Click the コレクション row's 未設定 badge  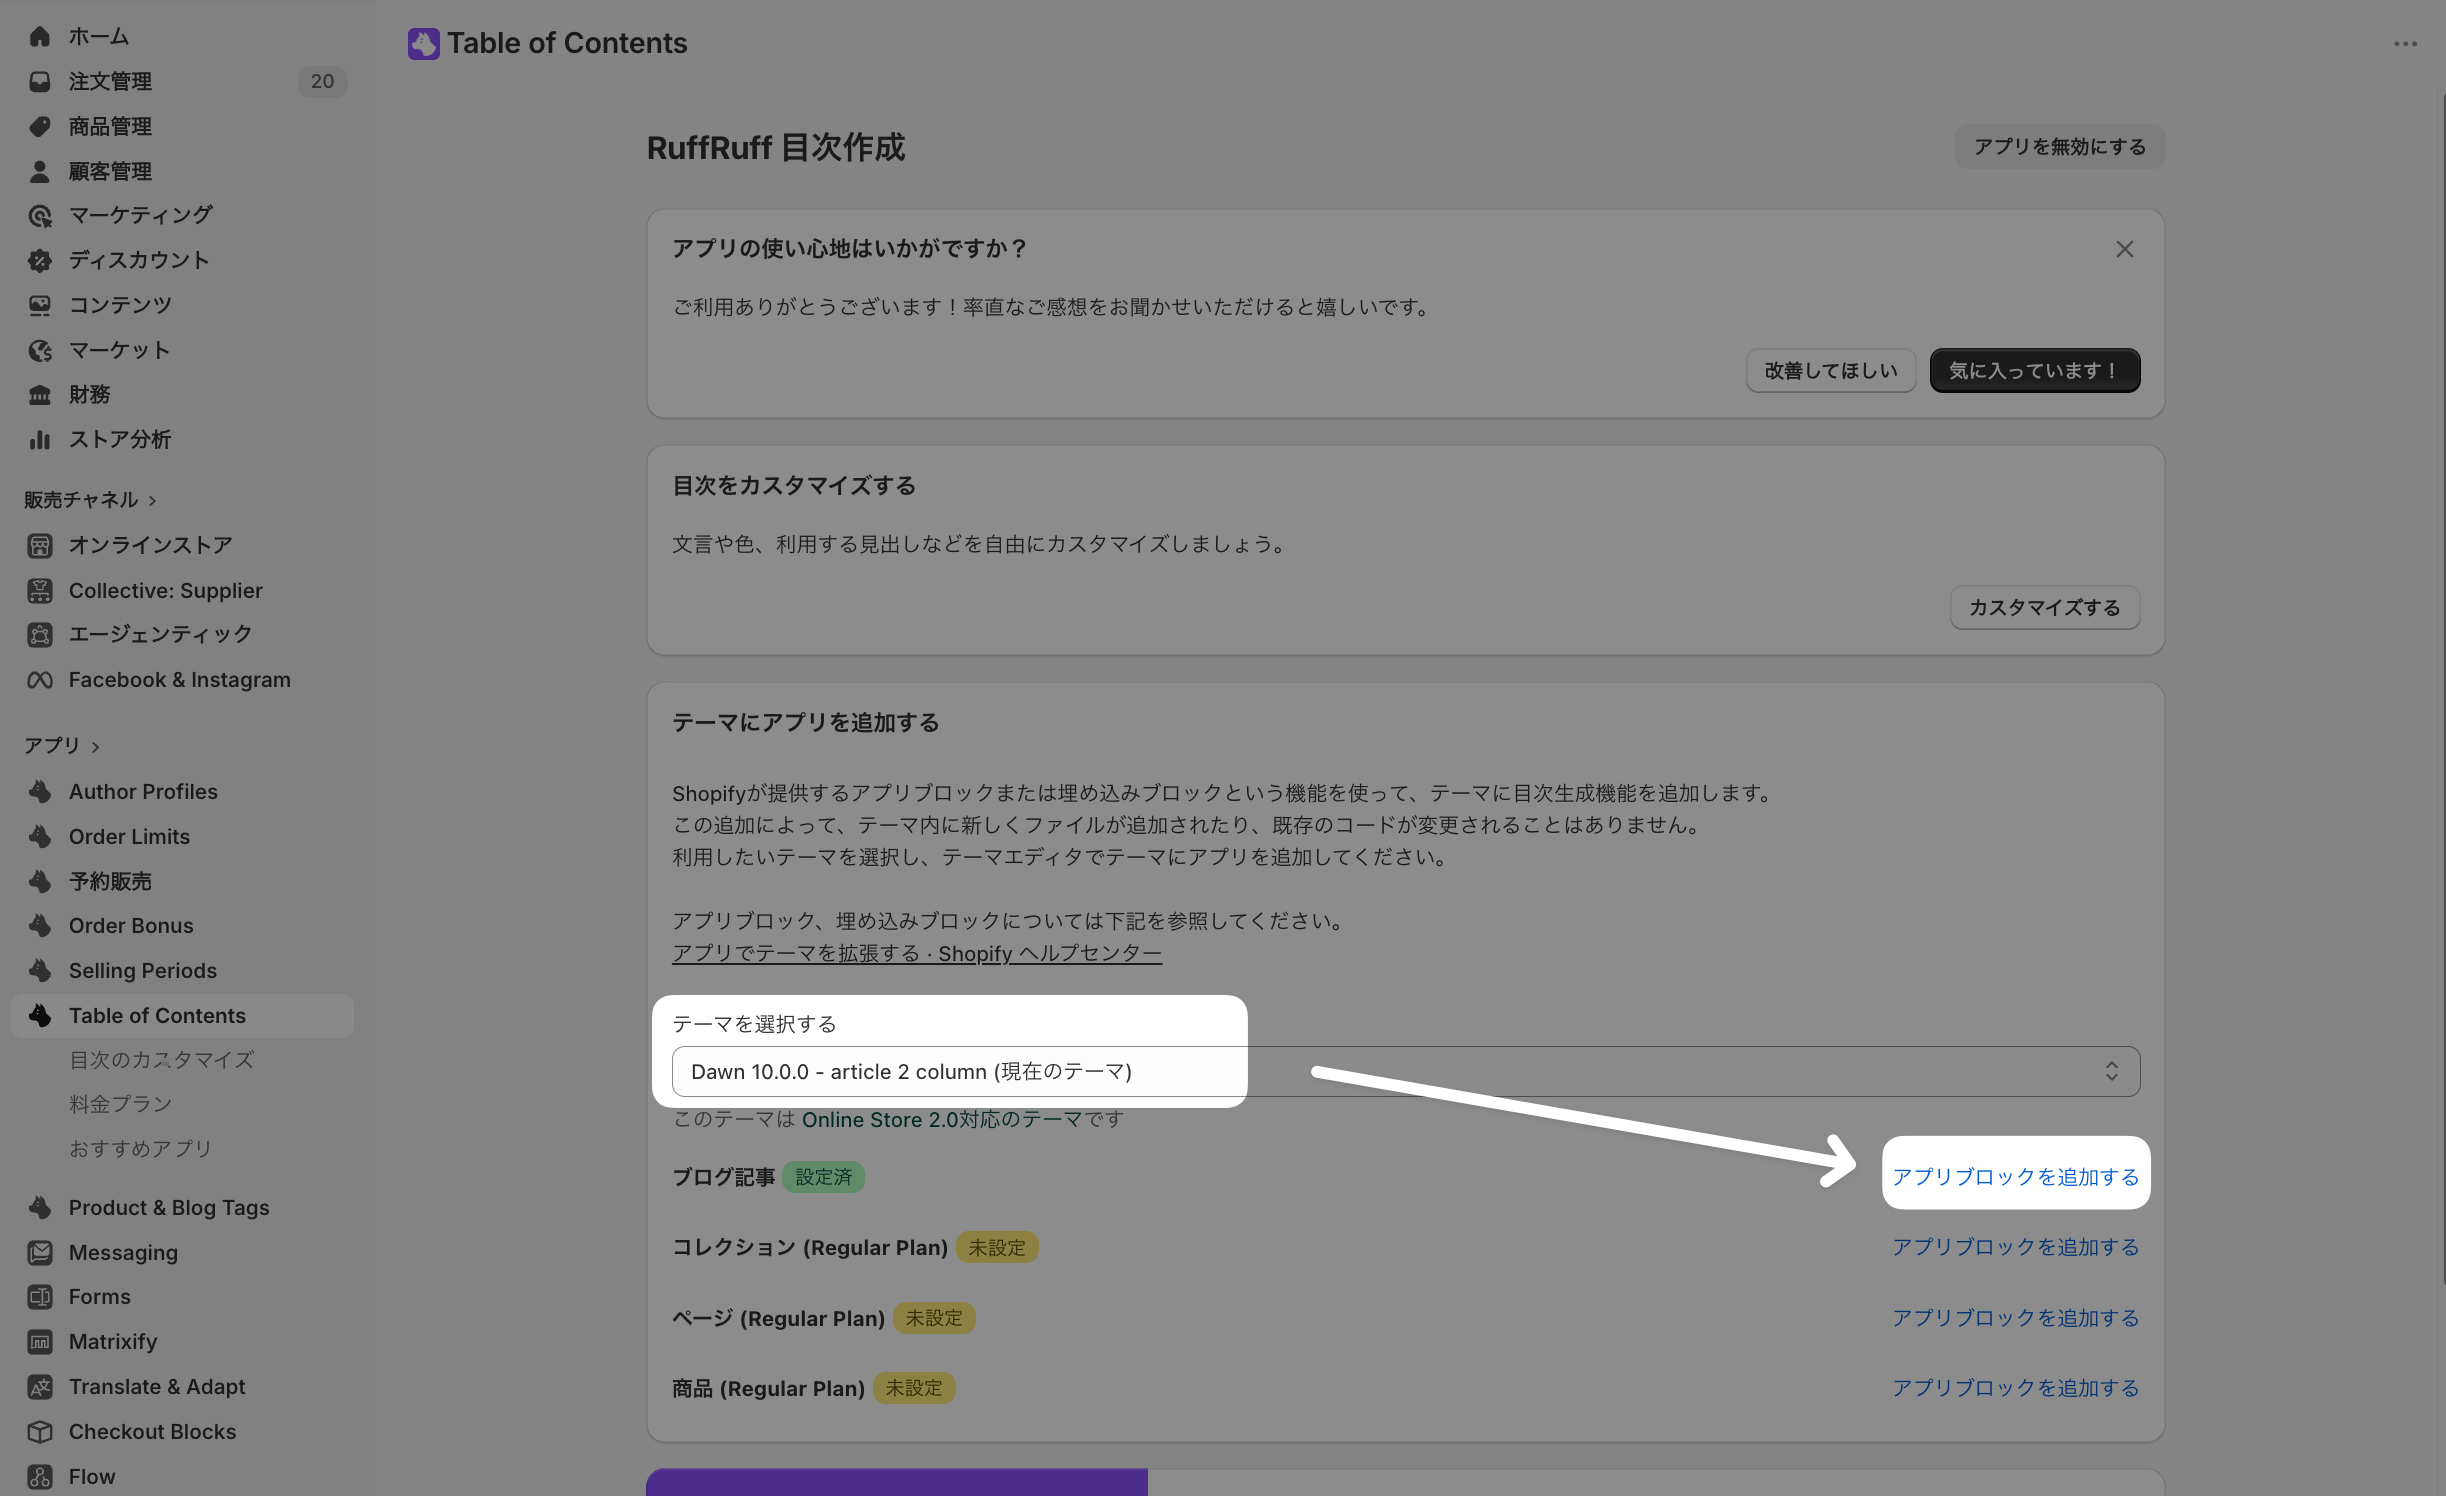(x=997, y=1248)
